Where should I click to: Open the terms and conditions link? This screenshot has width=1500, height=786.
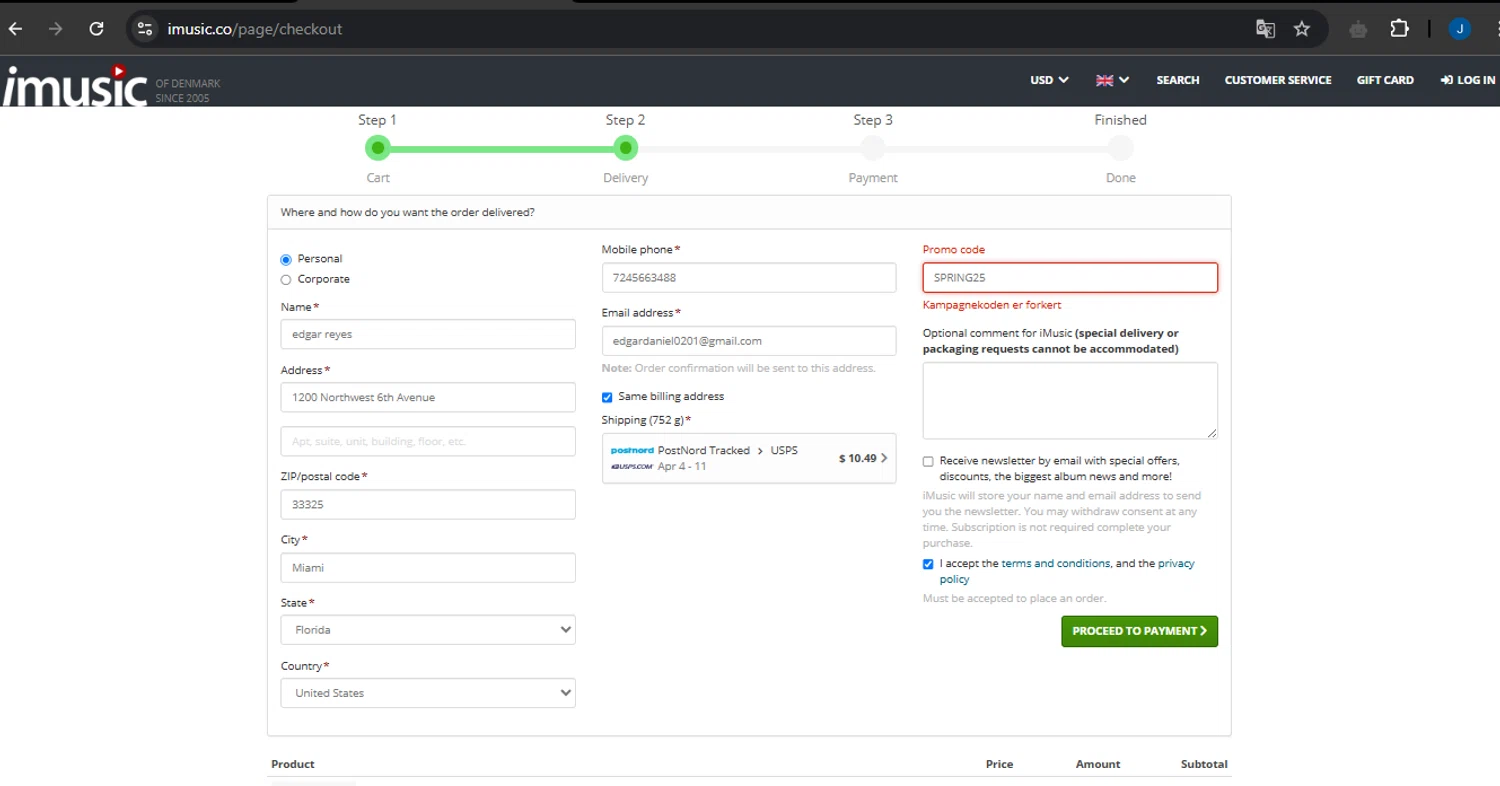coord(1055,563)
